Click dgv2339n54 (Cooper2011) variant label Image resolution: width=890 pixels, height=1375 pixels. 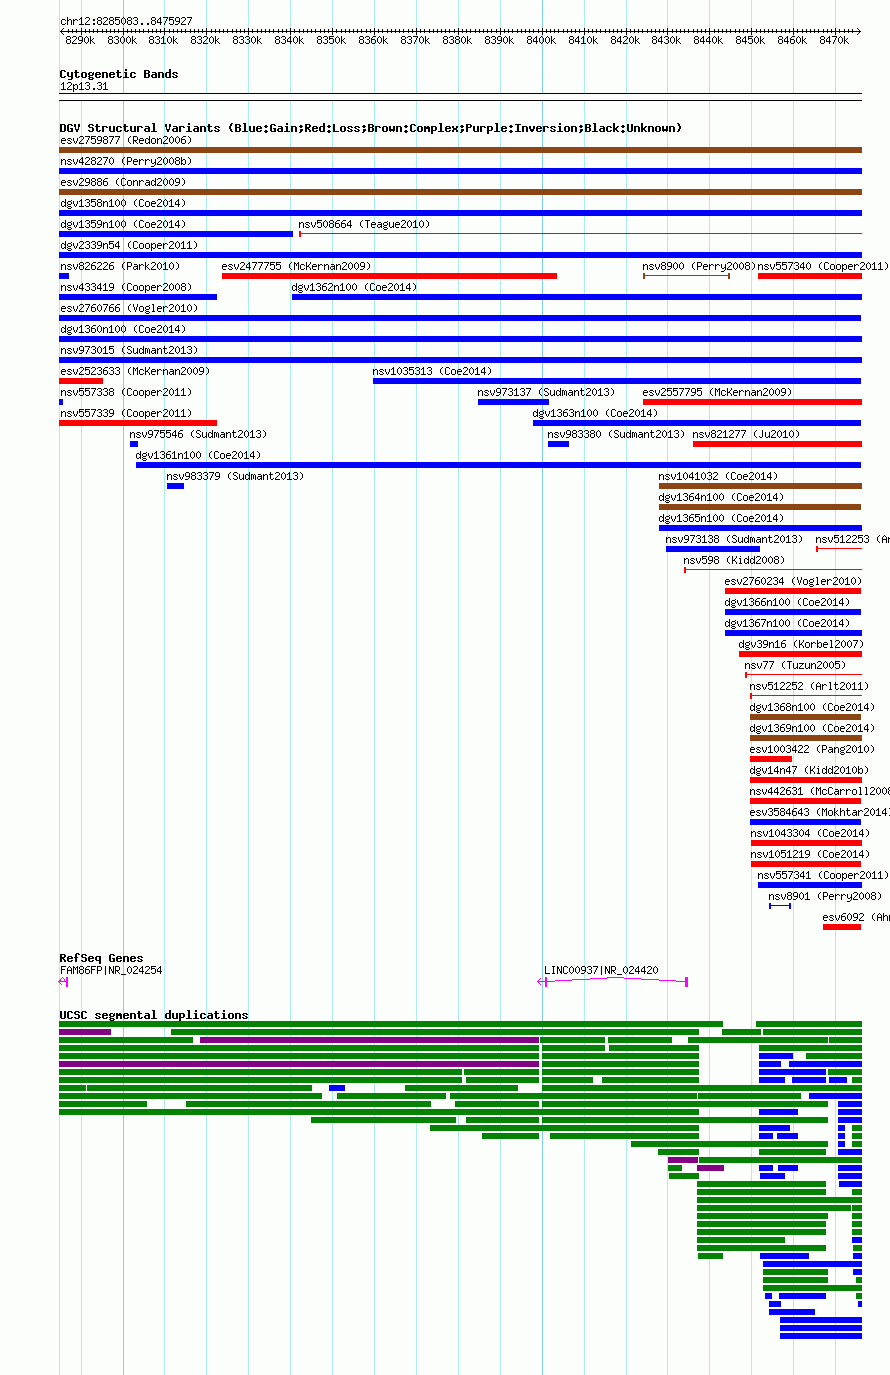[129, 246]
